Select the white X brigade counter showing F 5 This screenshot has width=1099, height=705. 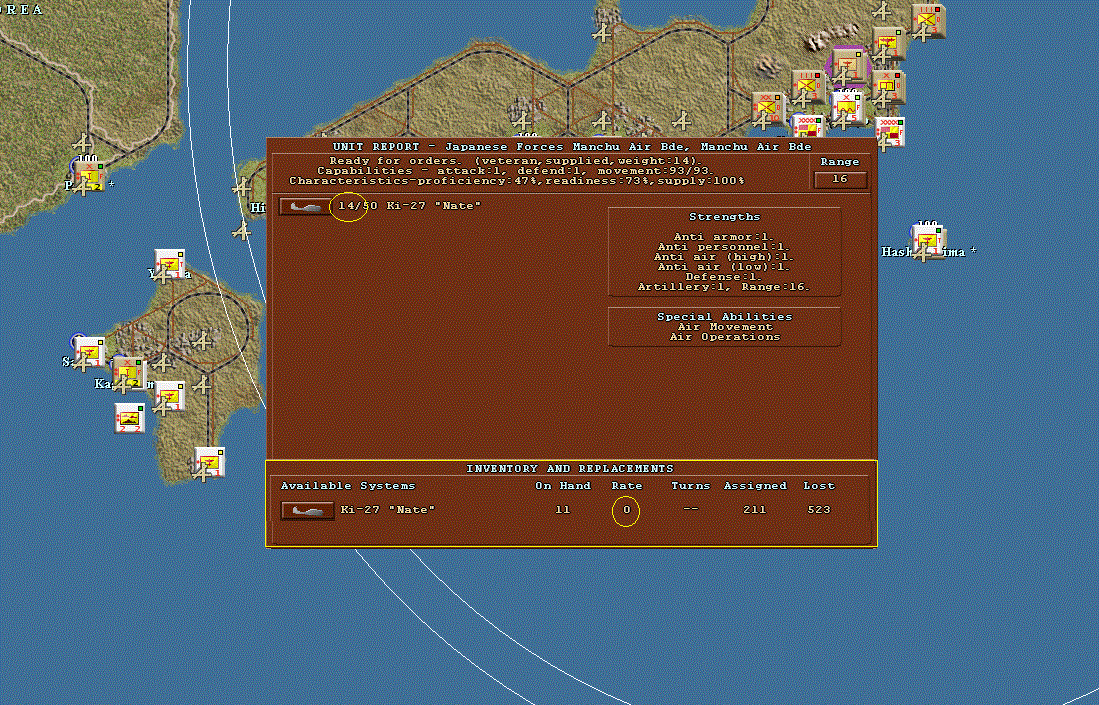click(x=848, y=109)
